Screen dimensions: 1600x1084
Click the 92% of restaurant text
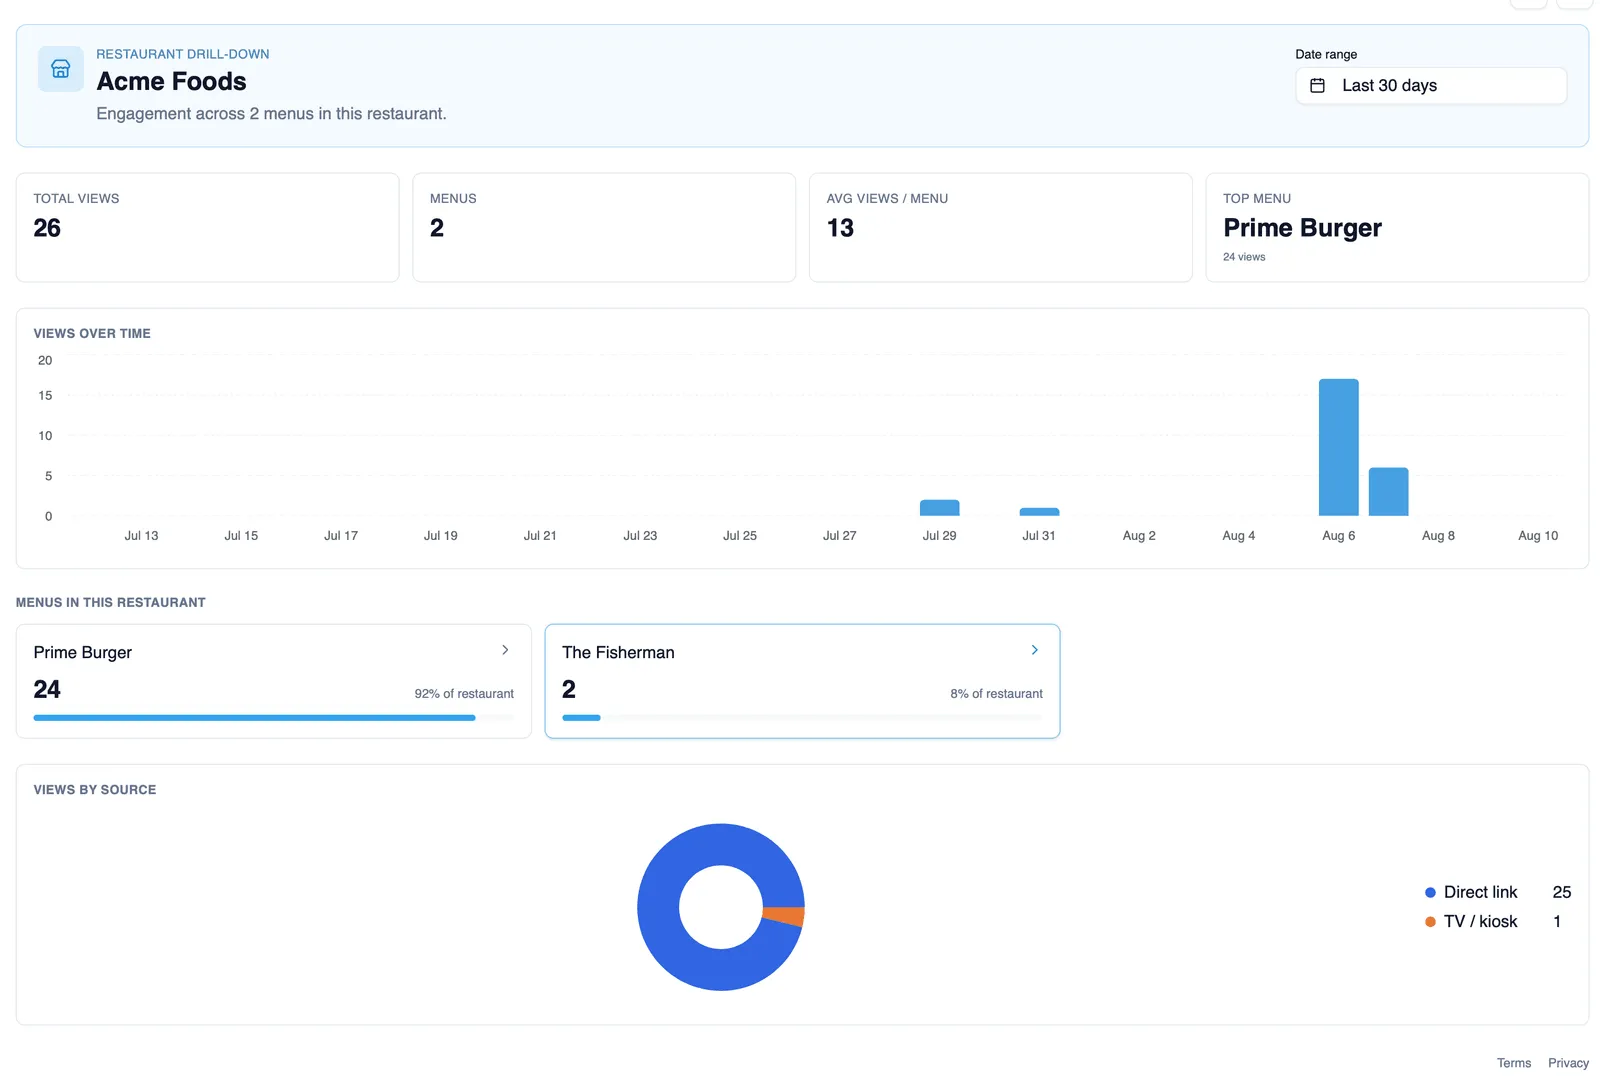[x=464, y=694]
